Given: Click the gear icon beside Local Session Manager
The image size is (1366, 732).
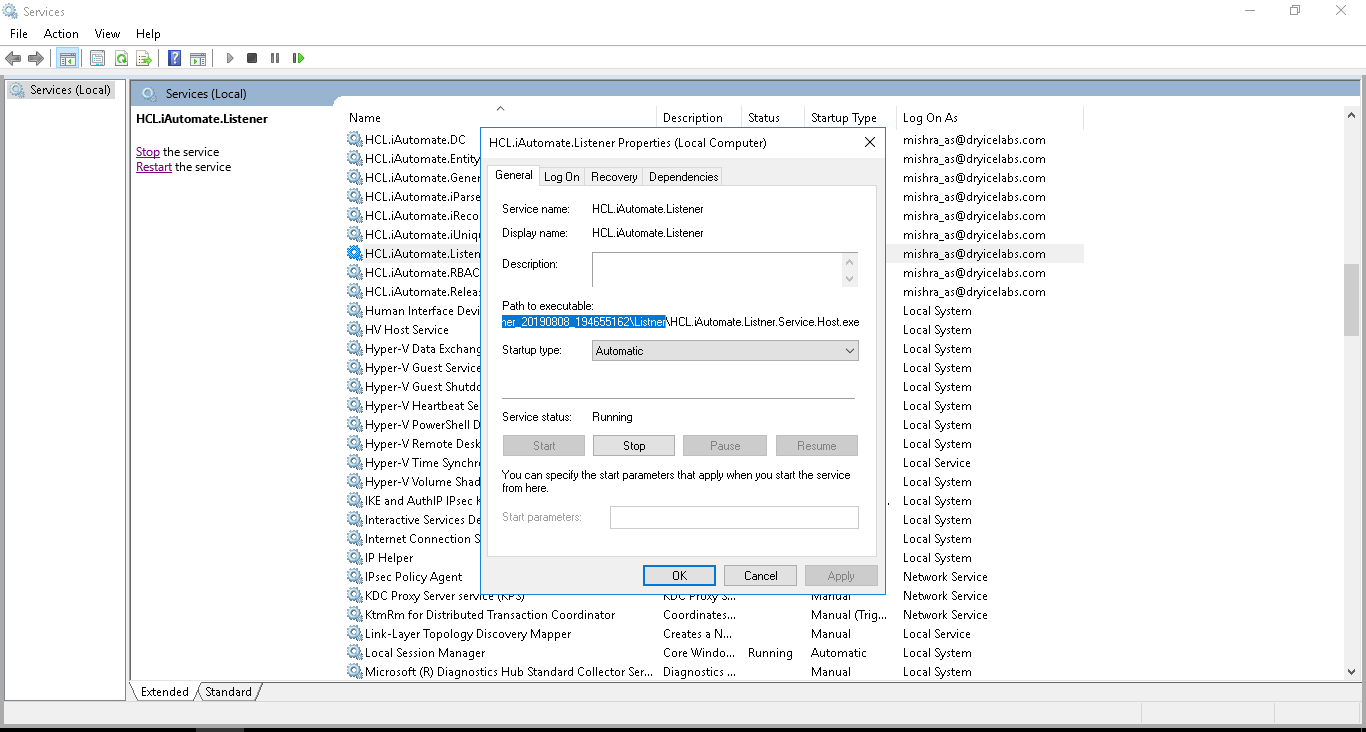Looking at the screenshot, I should (x=355, y=653).
